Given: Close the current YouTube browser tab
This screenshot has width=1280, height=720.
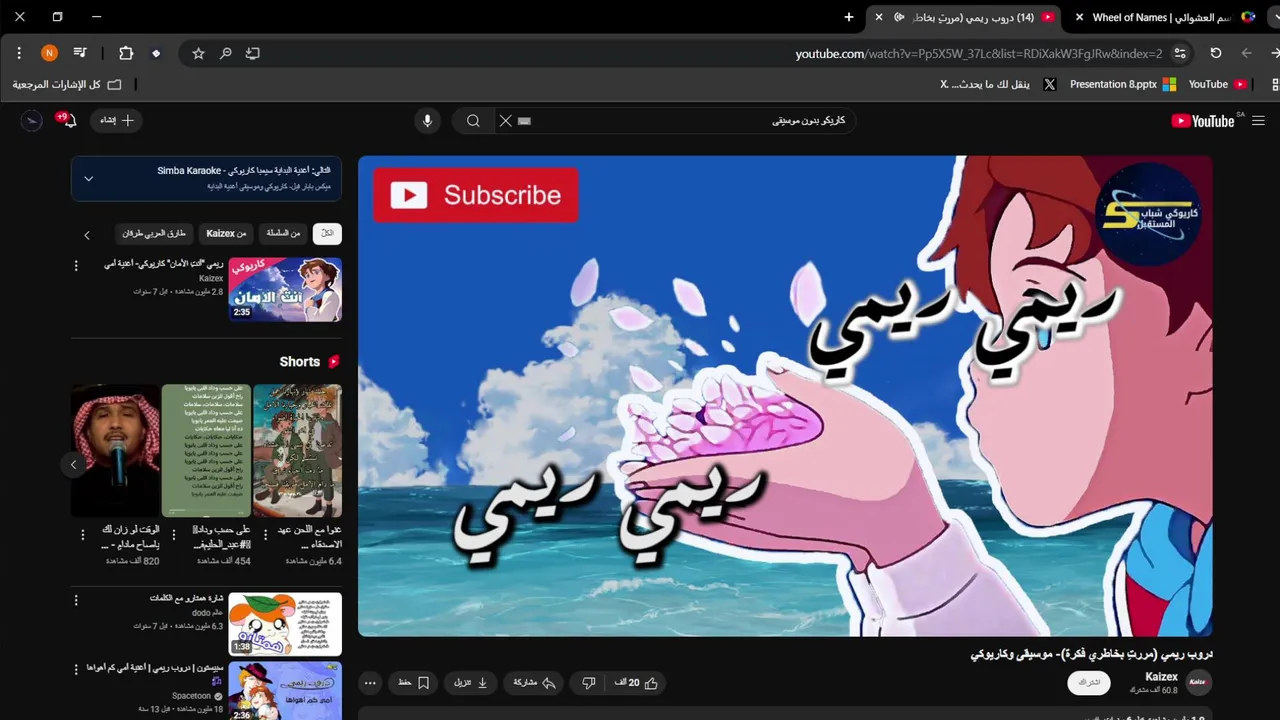Looking at the screenshot, I should pos(879,17).
